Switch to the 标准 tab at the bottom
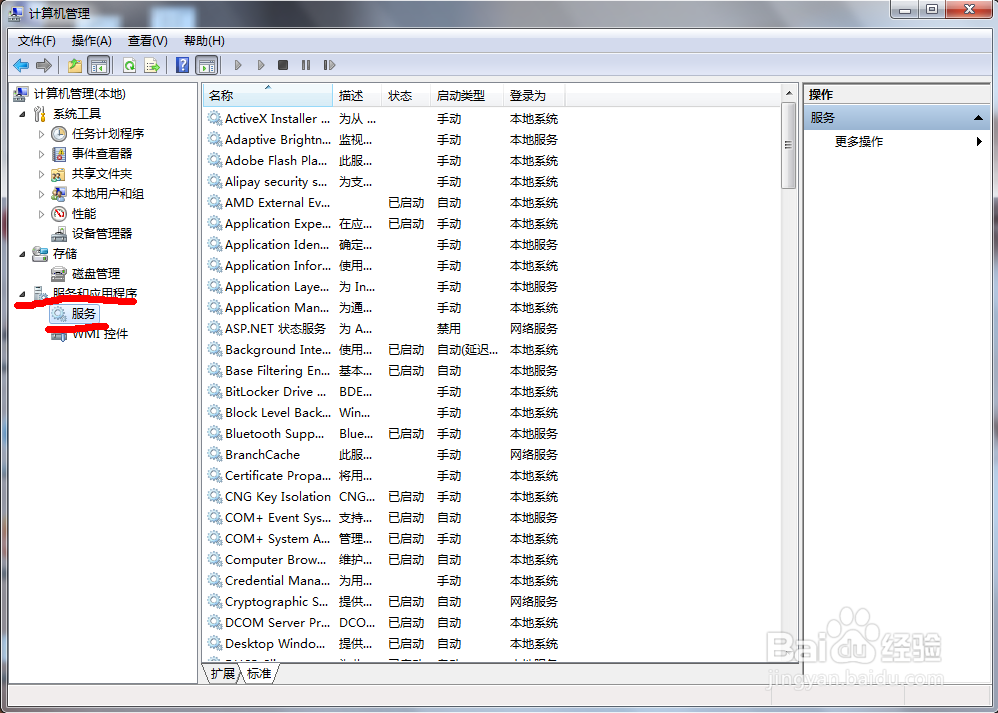This screenshot has height=713, width=998. click(x=258, y=673)
